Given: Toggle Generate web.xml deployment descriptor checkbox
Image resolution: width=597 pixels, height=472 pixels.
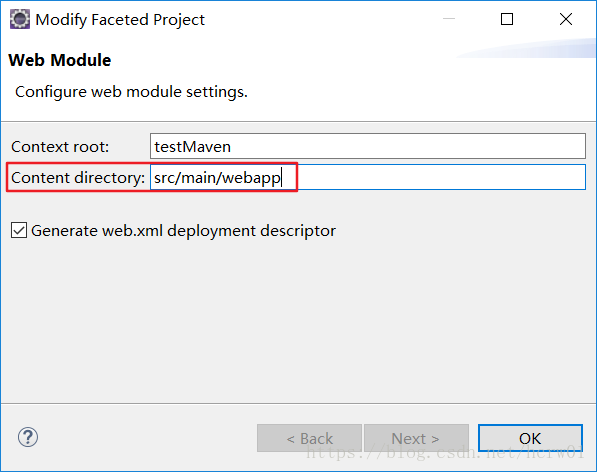Looking at the screenshot, I should pyautogui.click(x=19, y=230).
